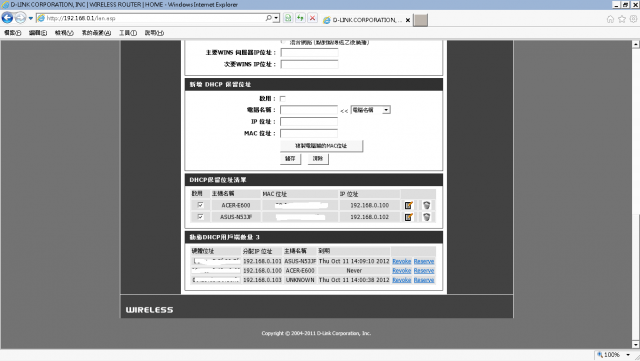
Task: Open a new blank tab
Action: pyautogui.click(x=420, y=20)
